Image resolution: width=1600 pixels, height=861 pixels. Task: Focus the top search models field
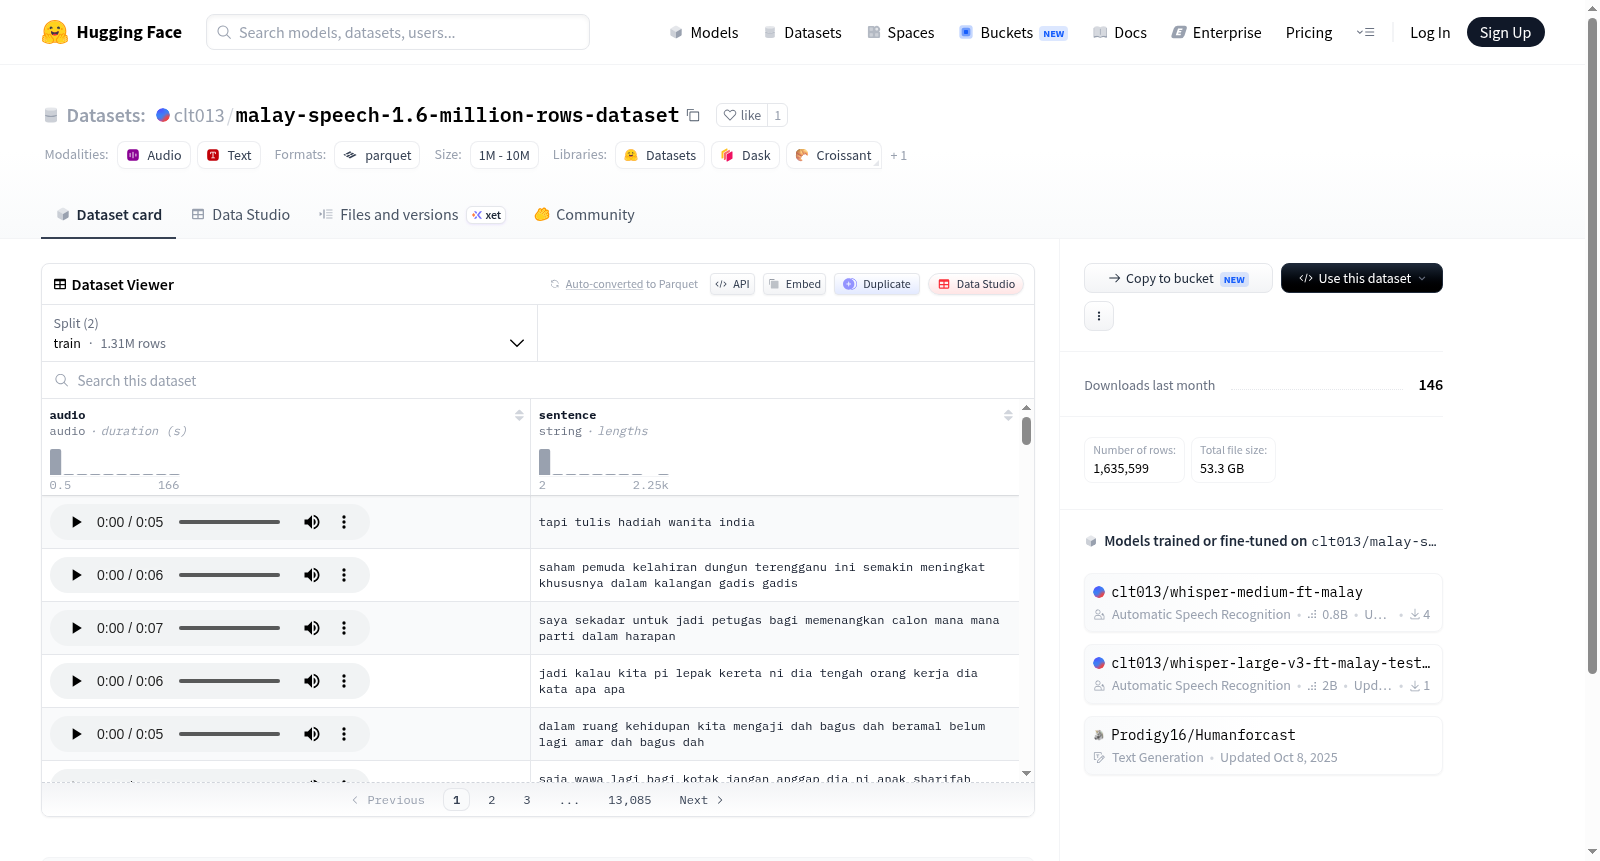[398, 32]
